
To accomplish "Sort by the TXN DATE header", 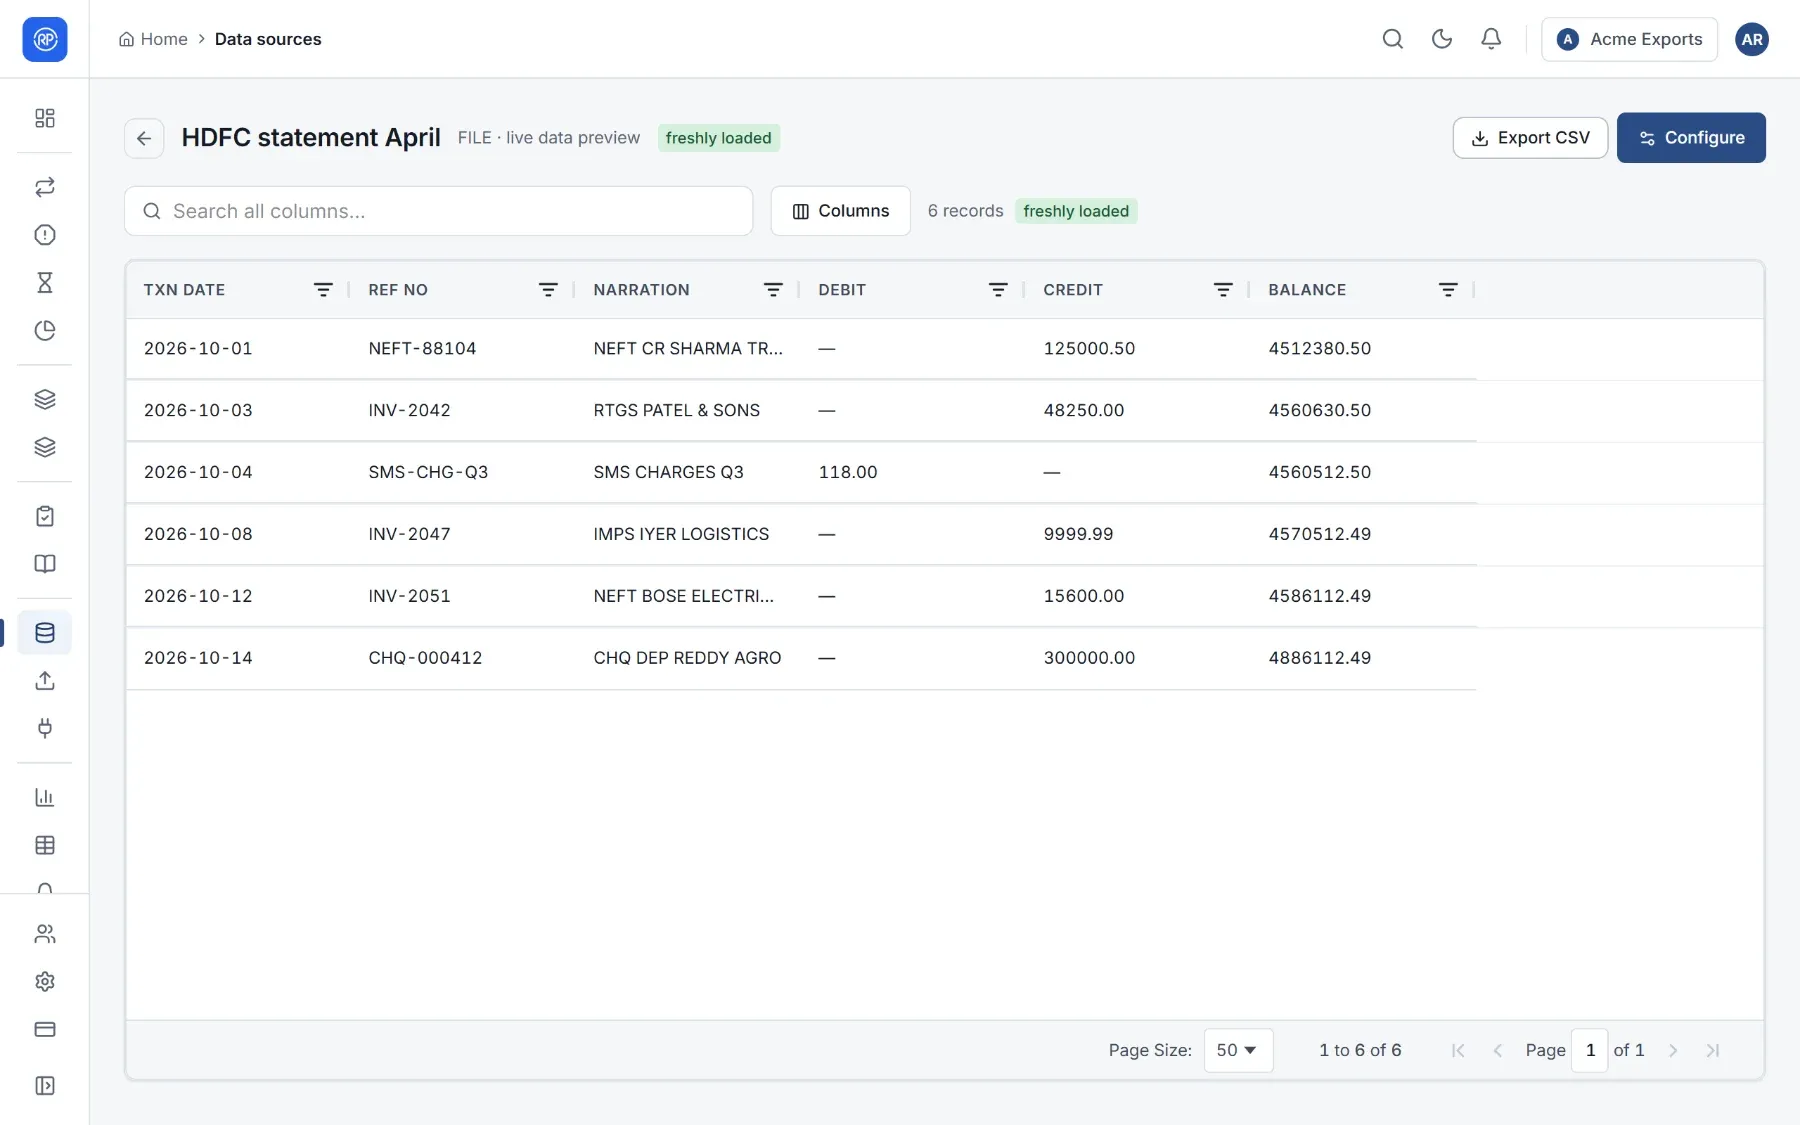I will point(184,290).
